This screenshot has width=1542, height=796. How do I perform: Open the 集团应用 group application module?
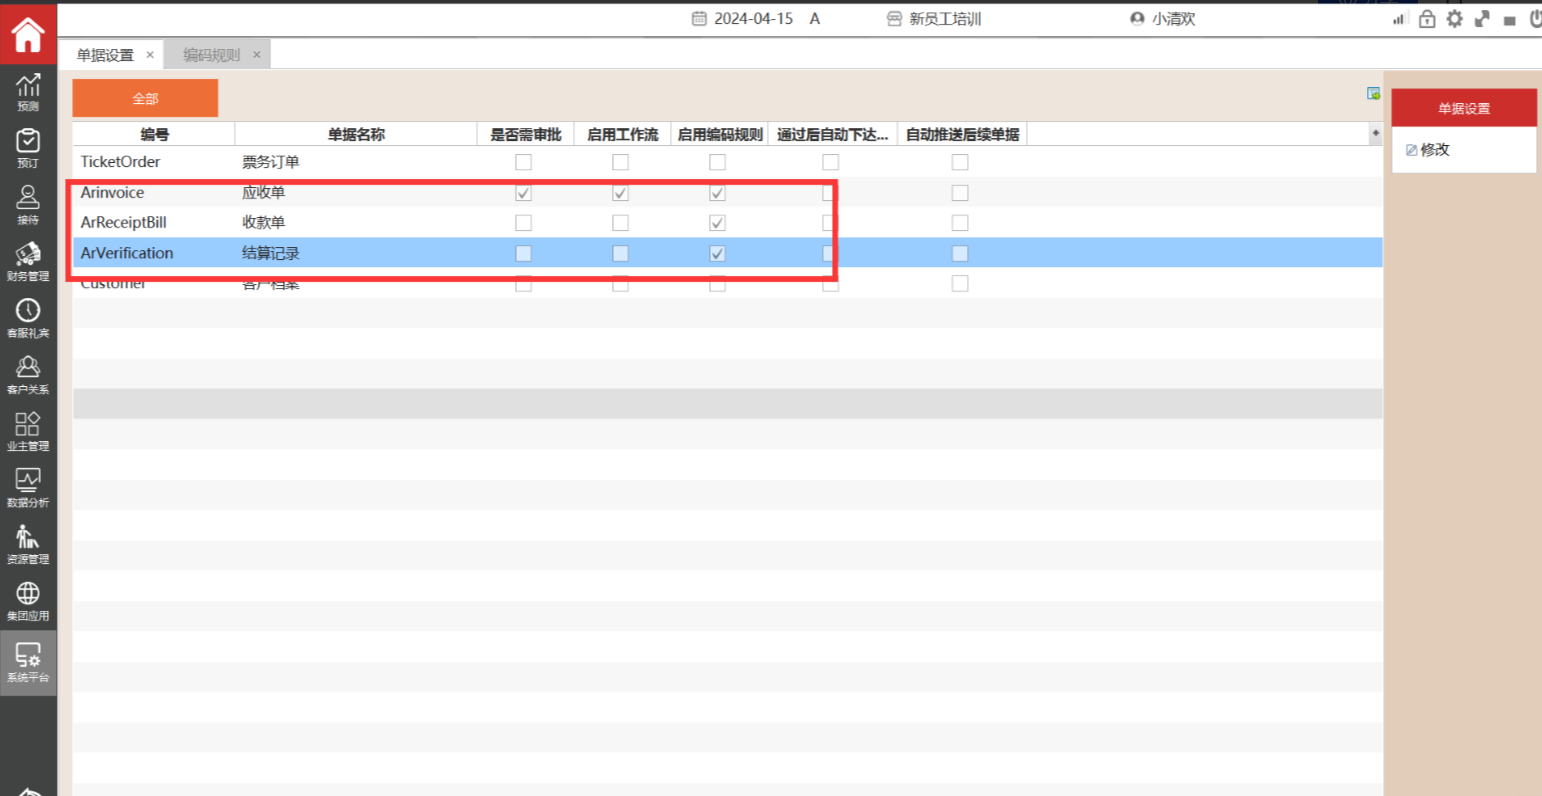pos(28,602)
